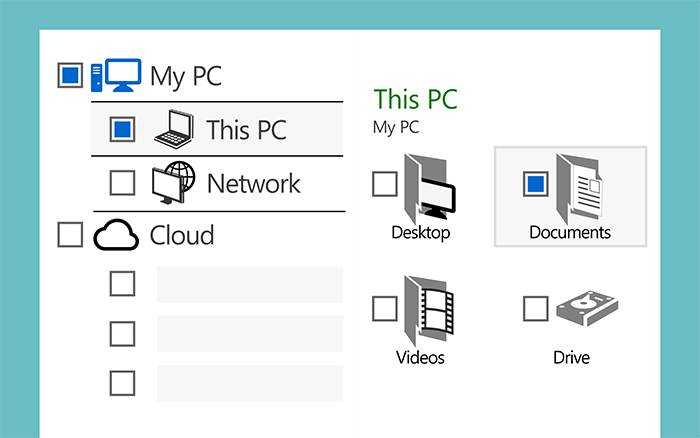Select the Drive hard disk icon

[587, 308]
